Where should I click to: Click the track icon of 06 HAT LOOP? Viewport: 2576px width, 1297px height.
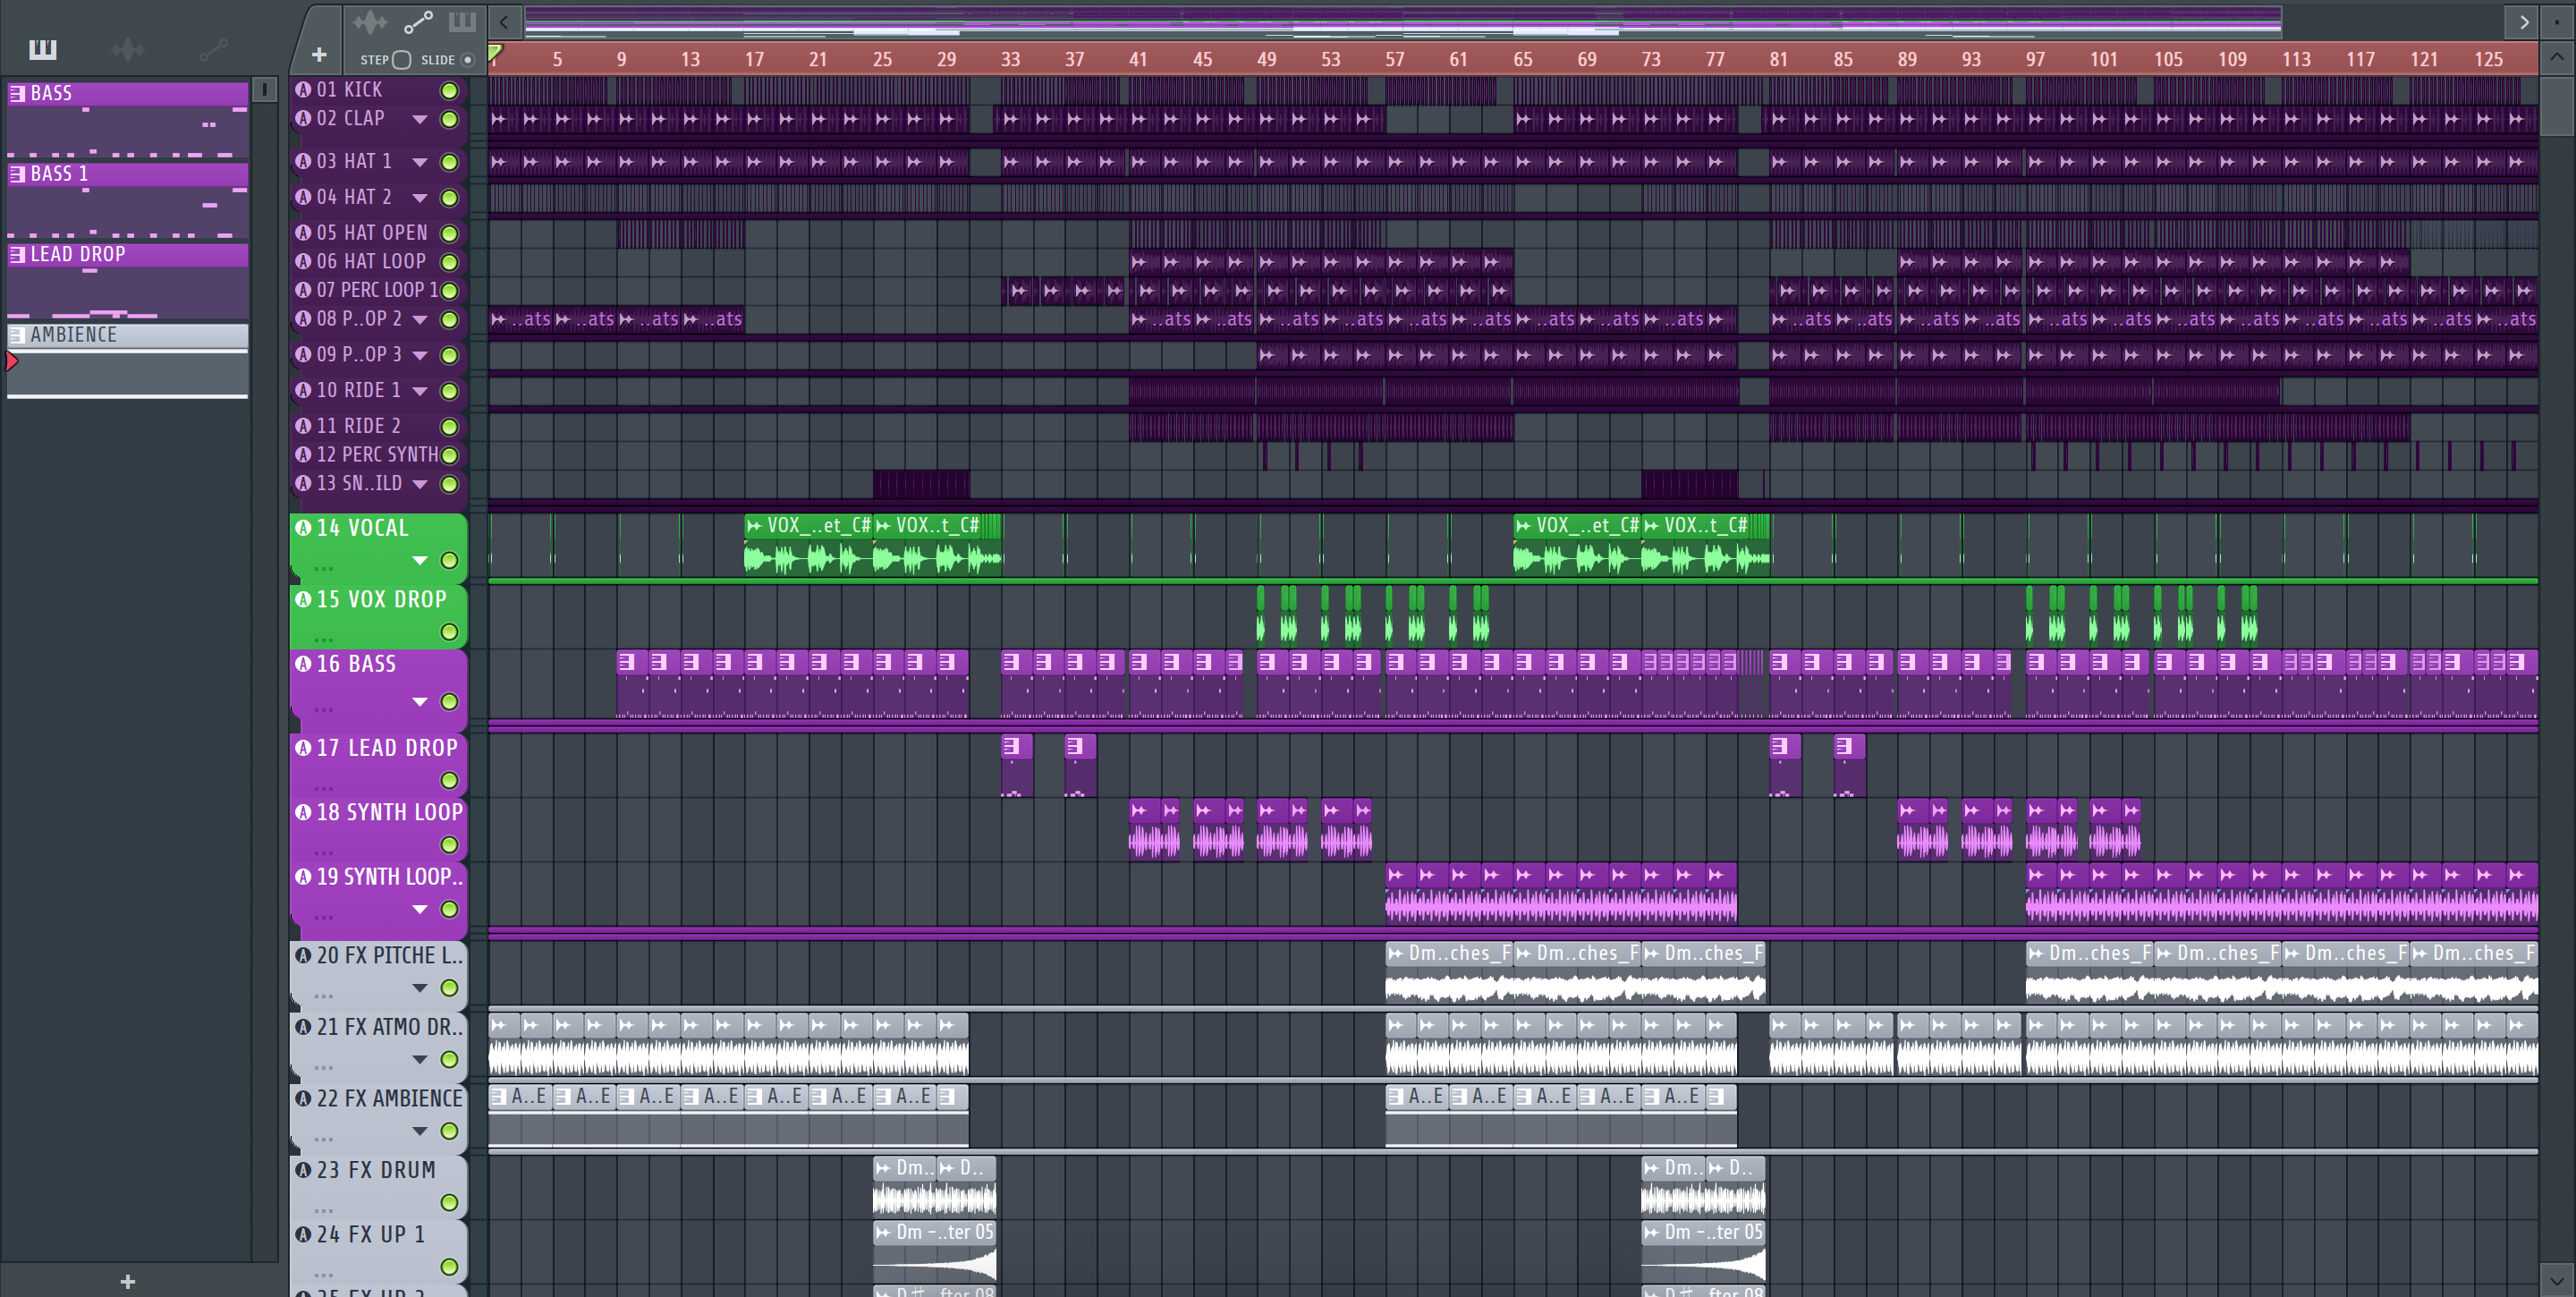[x=304, y=261]
